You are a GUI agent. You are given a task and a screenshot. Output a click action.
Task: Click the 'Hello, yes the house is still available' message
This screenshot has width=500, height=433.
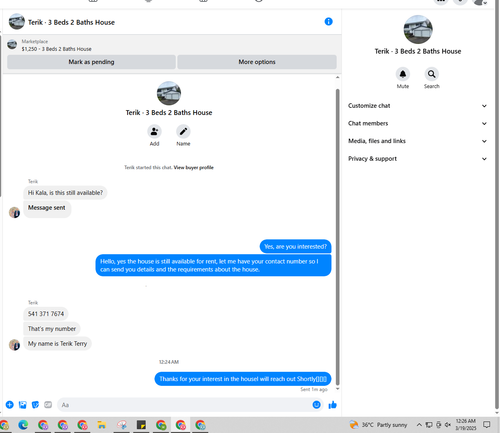click(213, 265)
